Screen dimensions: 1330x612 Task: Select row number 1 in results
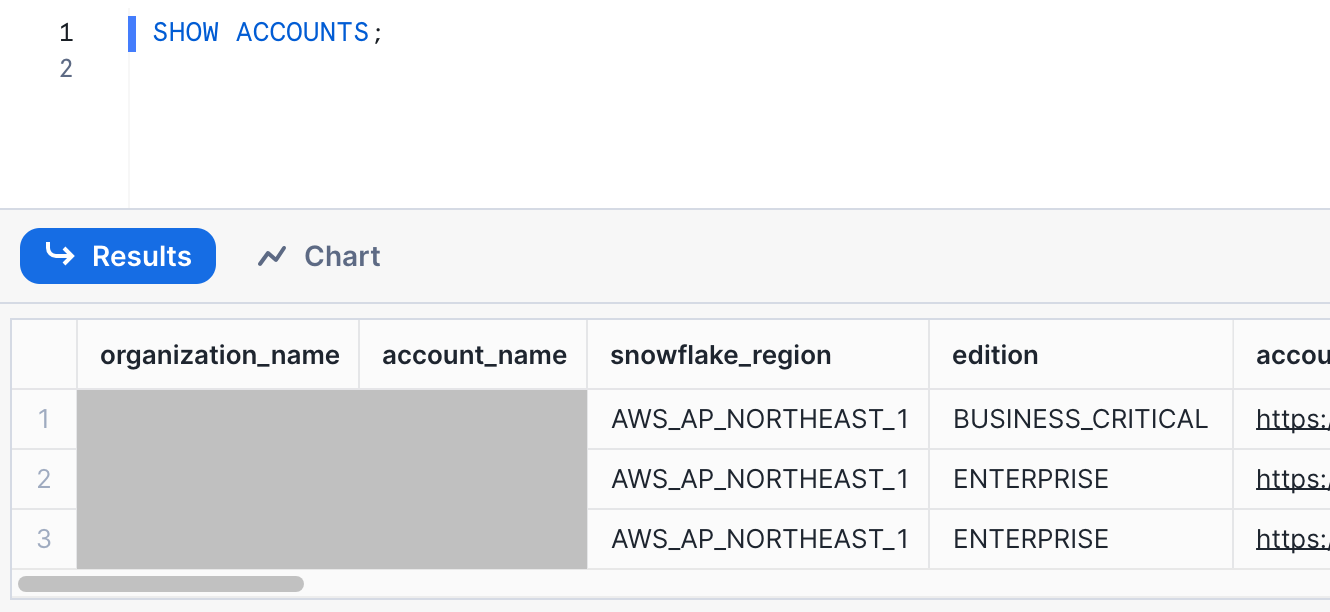click(44, 419)
